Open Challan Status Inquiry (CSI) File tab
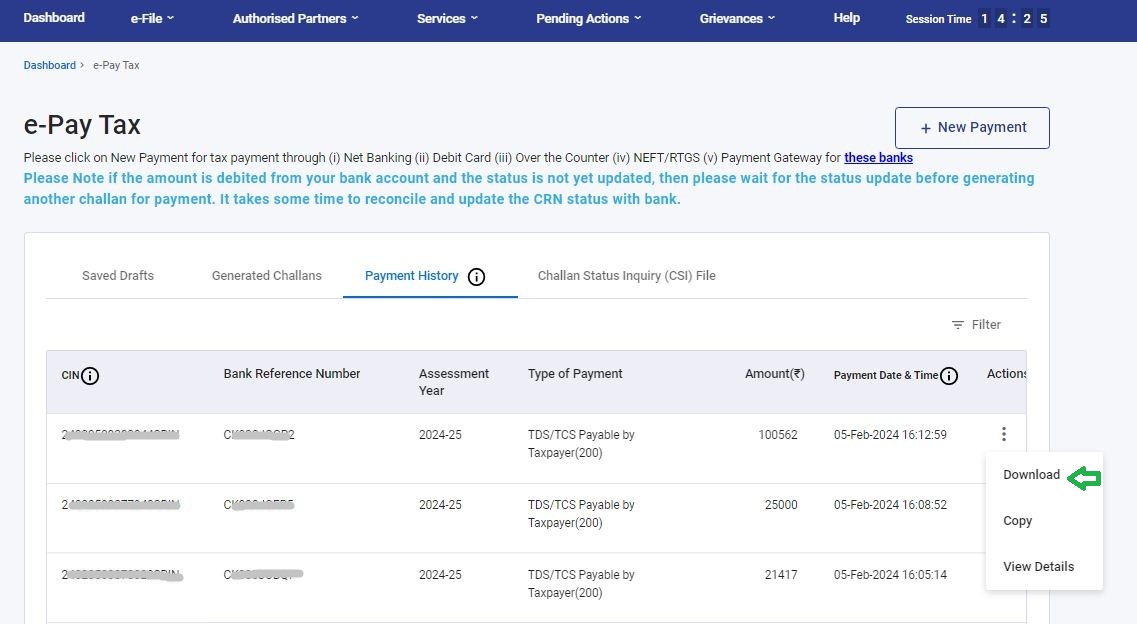Screen dimensions: 1137x624 [626, 276]
